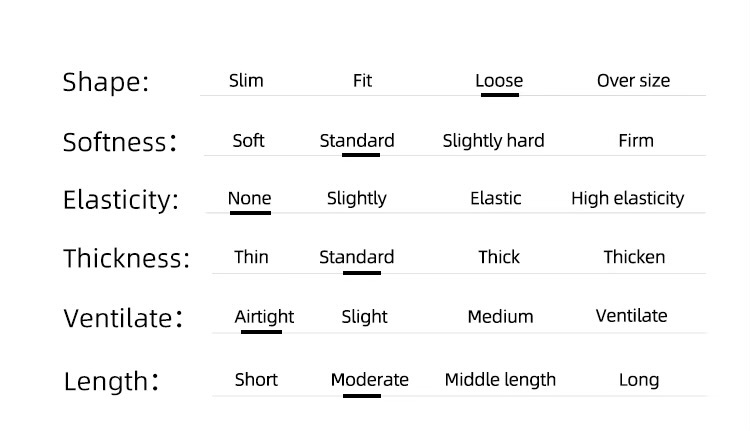
Task: Choose Moderate length option
Action: tap(369, 379)
